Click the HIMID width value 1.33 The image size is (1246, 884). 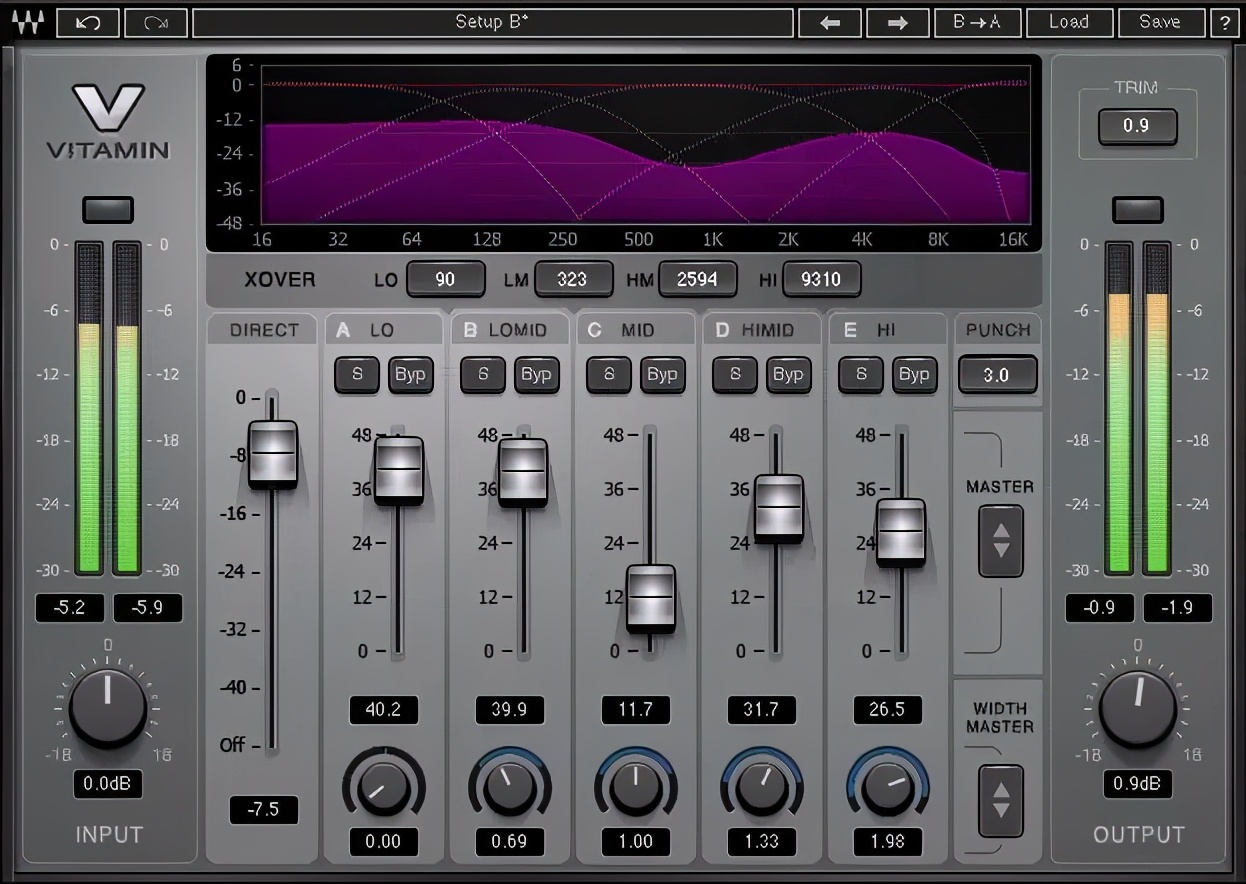point(761,841)
